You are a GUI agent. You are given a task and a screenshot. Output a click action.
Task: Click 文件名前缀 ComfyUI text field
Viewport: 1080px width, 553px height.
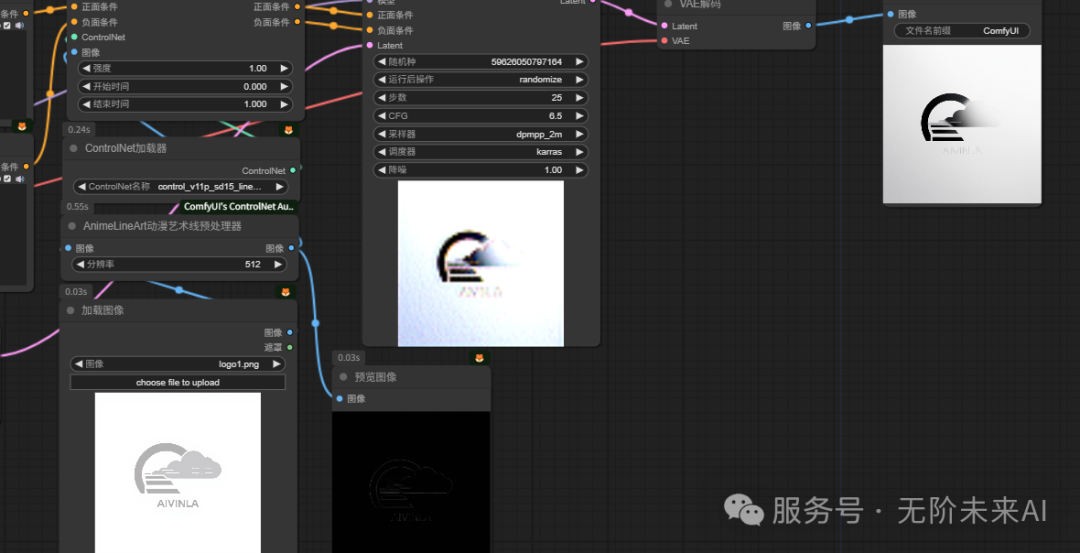[962, 31]
